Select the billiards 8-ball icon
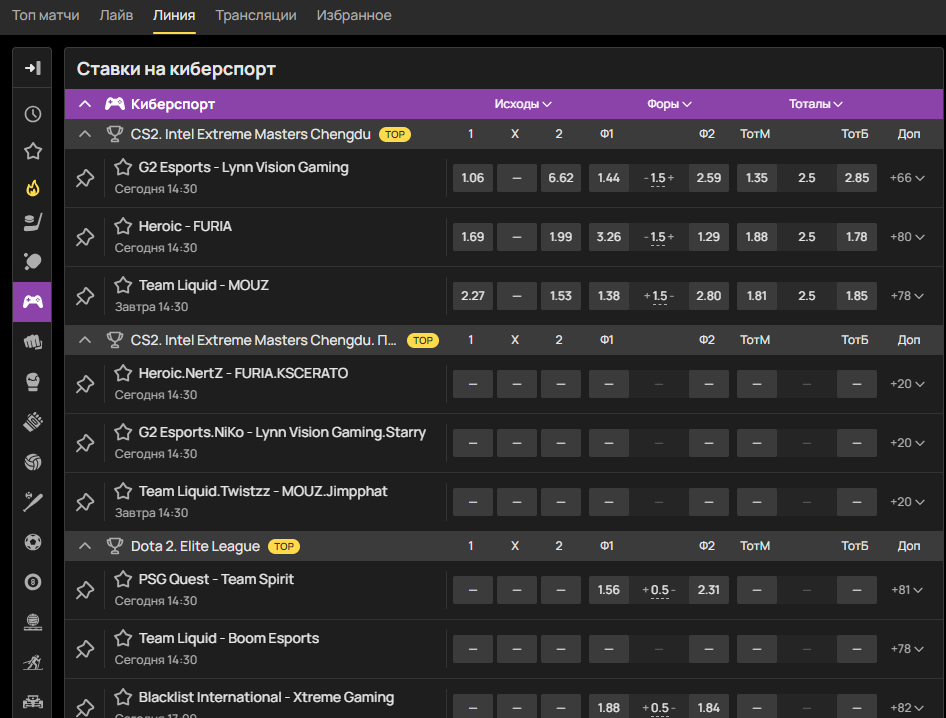The width and height of the screenshot is (946, 718). click(33, 582)
